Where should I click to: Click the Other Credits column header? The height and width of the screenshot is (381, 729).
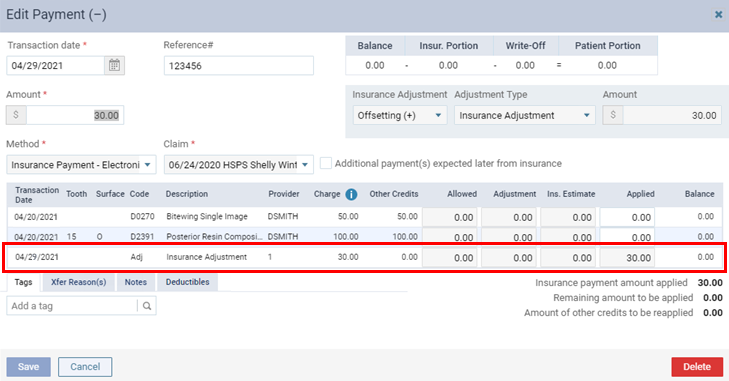[x=394, y=194]
